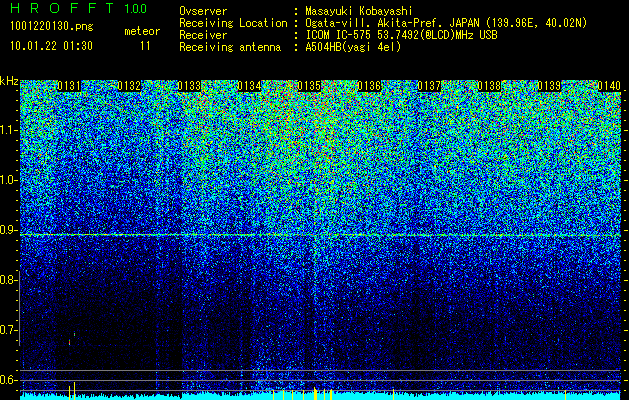Click the 0131 time marker
Viewport: 629px width, 400px height.
tap(69, 86)
